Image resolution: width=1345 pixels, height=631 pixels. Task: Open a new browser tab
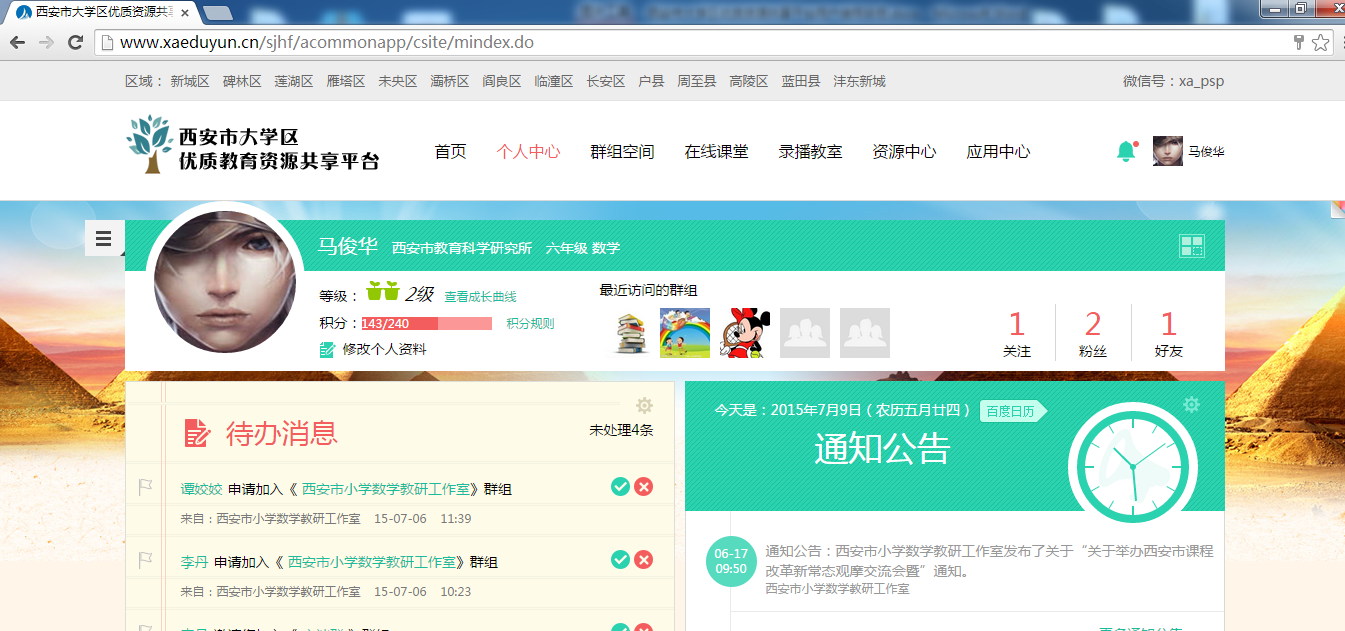(217, 12)
